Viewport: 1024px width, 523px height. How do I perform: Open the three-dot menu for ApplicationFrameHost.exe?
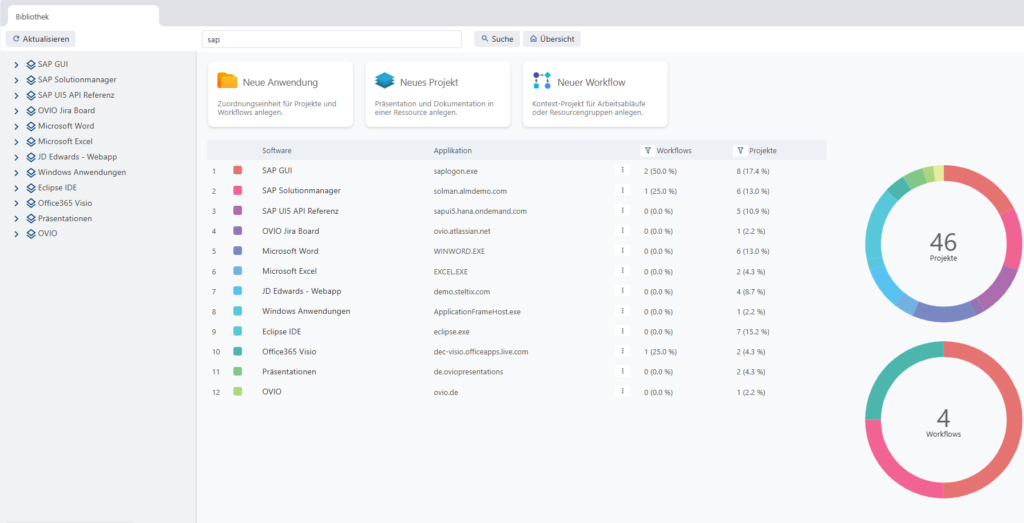pyautogui.click(x=622, y=311)
